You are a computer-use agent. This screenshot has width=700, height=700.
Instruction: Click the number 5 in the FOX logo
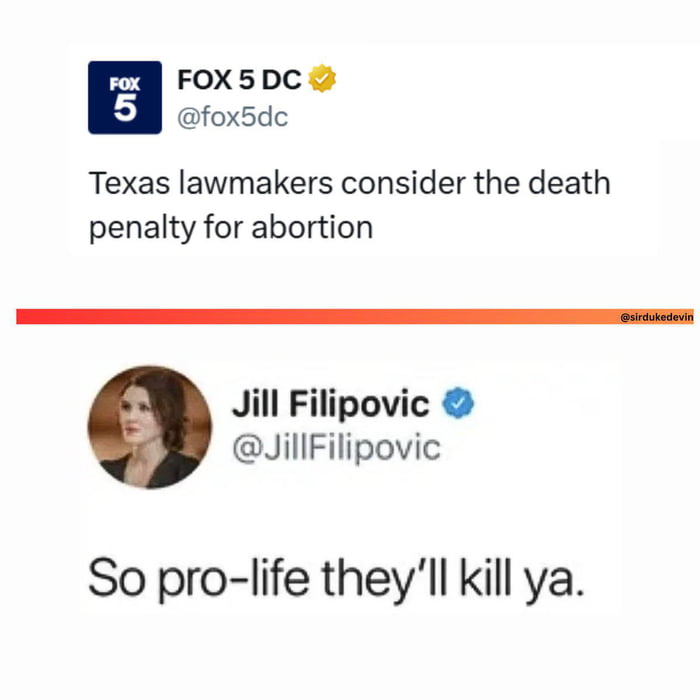[x=125, y=108]
